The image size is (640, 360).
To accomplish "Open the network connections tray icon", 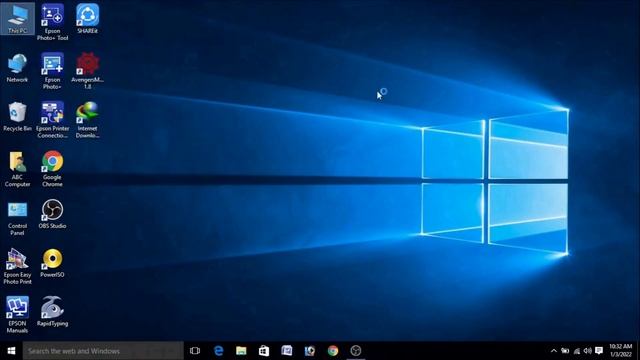I will pos(577,351).
